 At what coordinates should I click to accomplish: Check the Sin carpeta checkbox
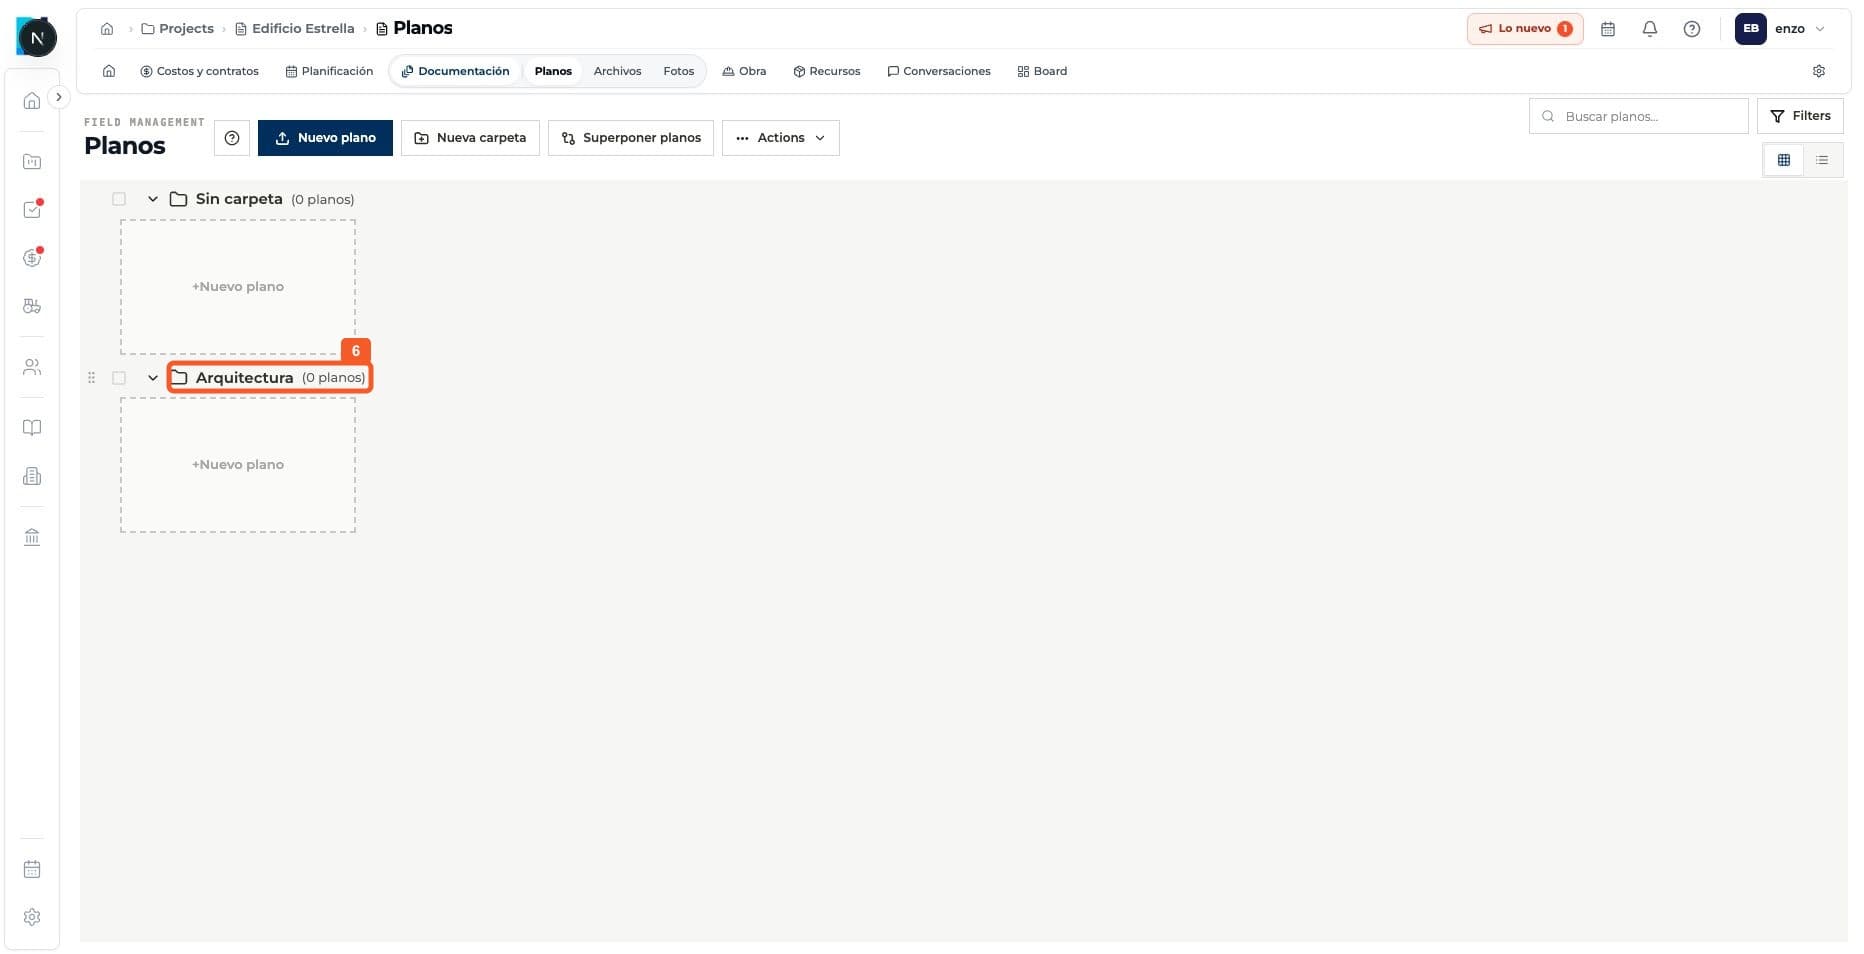119,199
